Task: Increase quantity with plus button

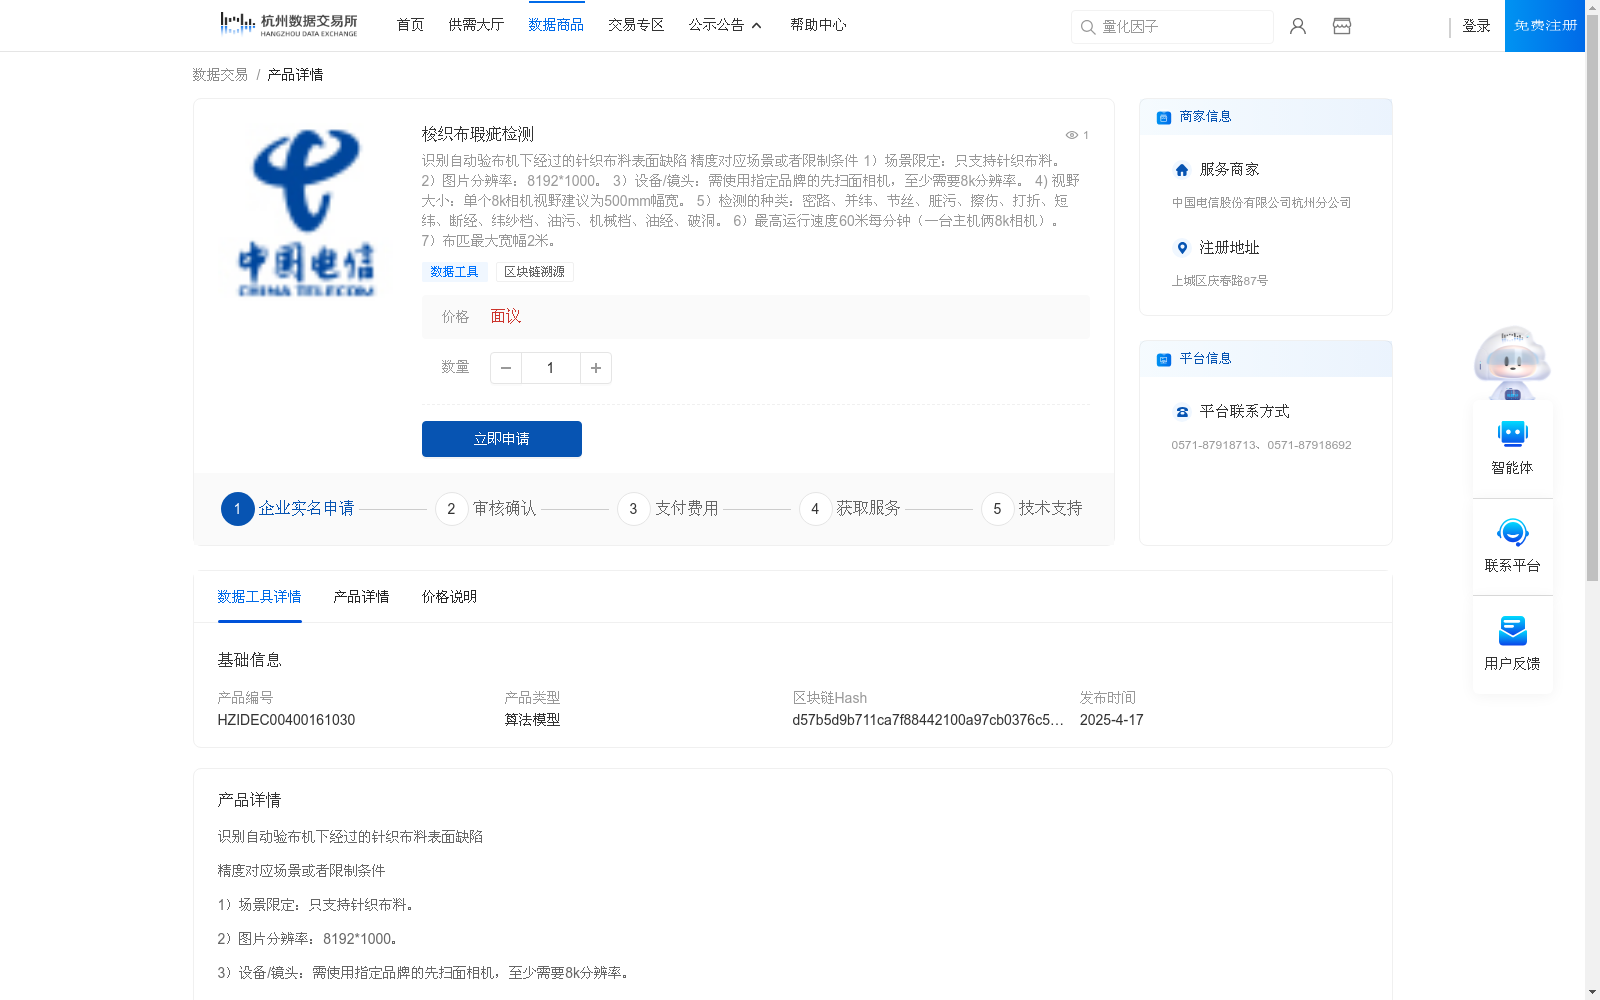Action: pyautogui.click(x=596, y=368)
